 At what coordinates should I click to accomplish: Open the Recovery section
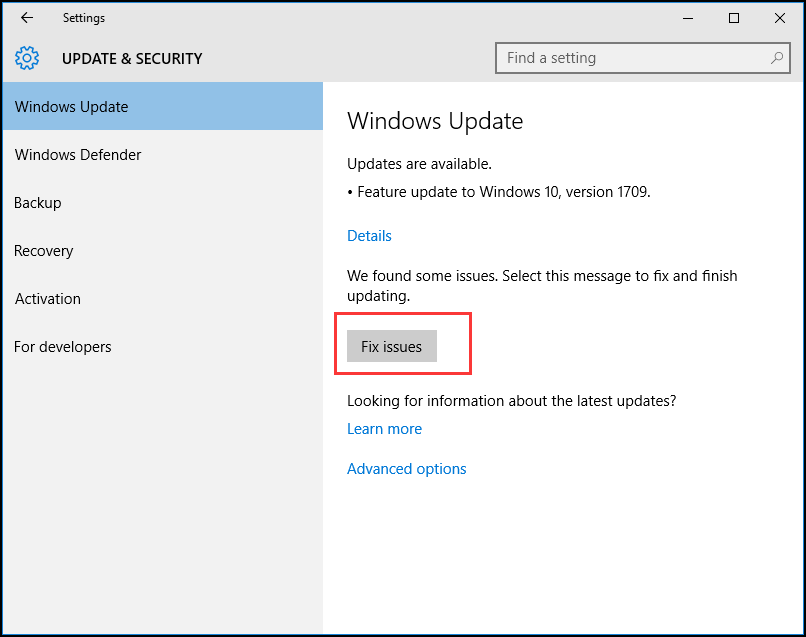click(43, 251)
